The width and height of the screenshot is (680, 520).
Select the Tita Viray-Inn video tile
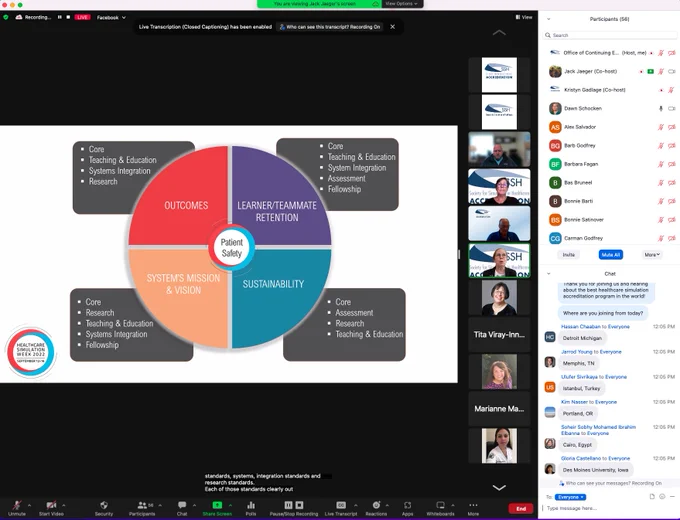point(499,334)
